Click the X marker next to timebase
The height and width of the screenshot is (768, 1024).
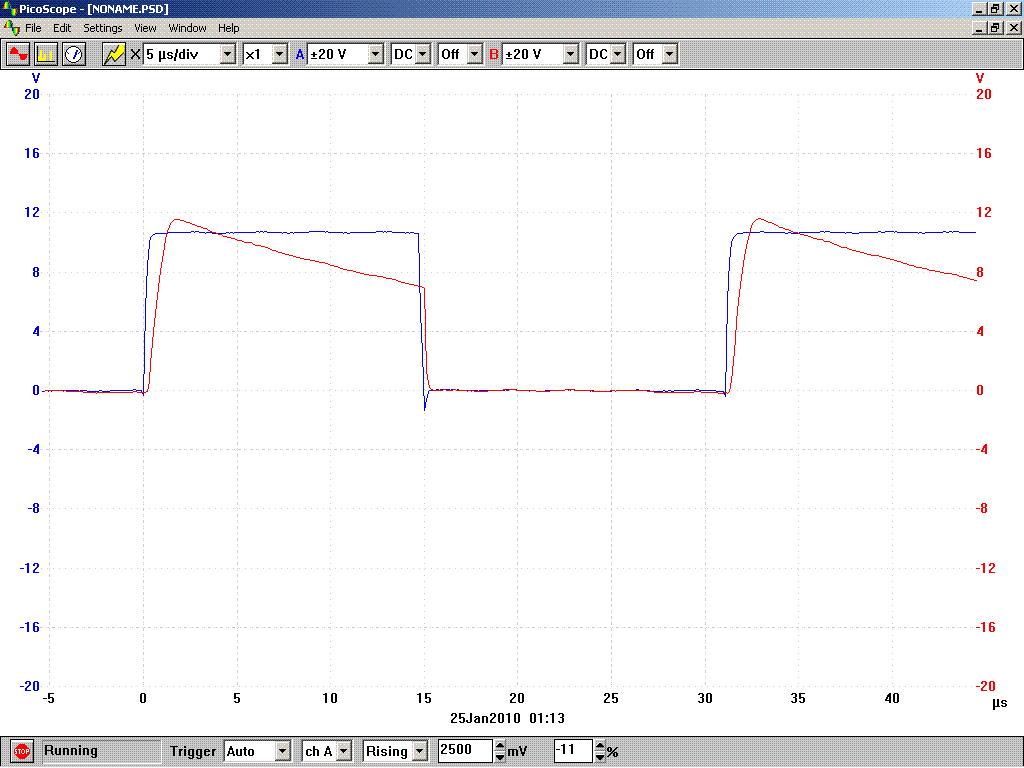click(135, 54)
